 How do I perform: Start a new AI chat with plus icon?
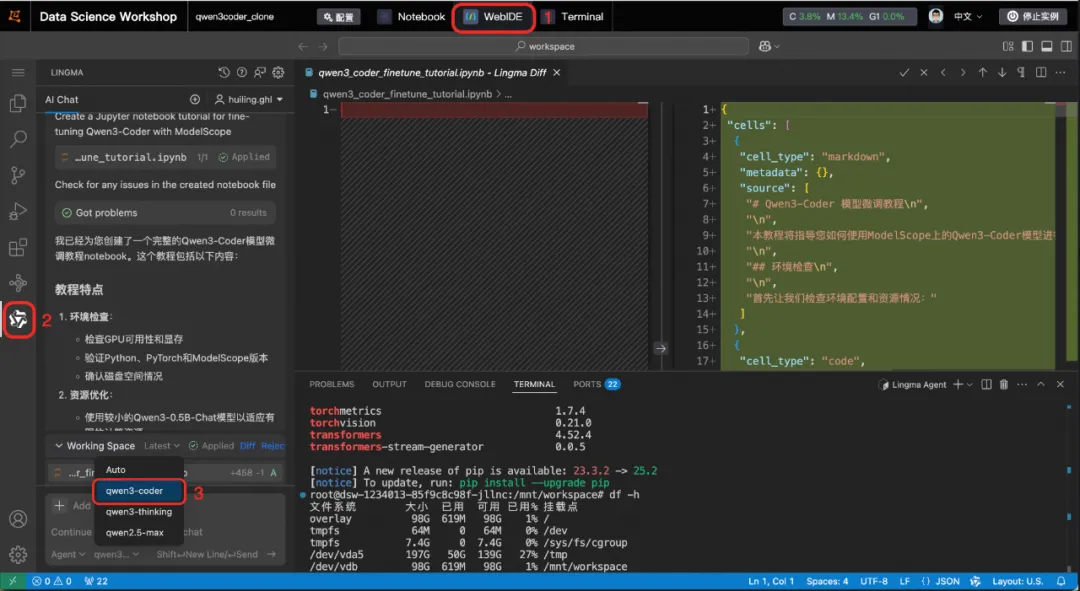pyautogui.click(x=195, y=99)
